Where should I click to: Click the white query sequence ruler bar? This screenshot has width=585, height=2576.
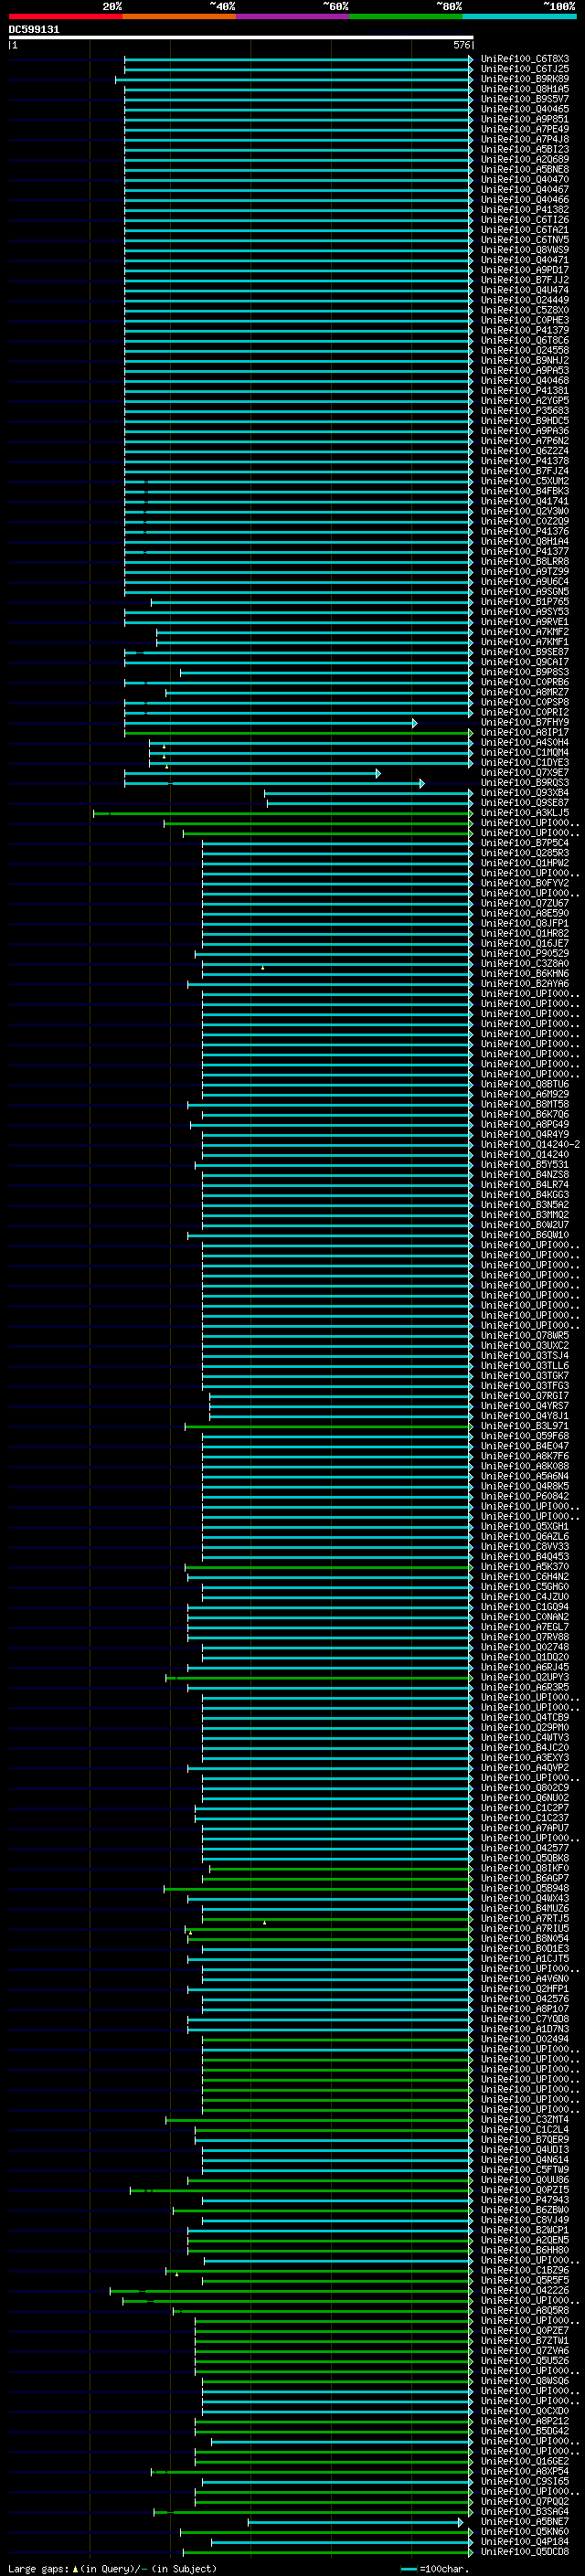pos(241,37)
